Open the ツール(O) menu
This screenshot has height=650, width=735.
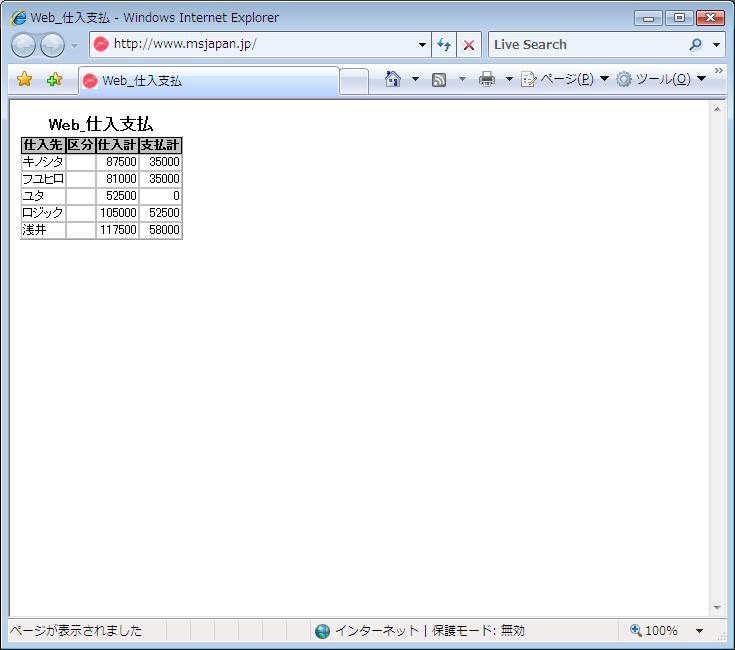tap(661, 79)
